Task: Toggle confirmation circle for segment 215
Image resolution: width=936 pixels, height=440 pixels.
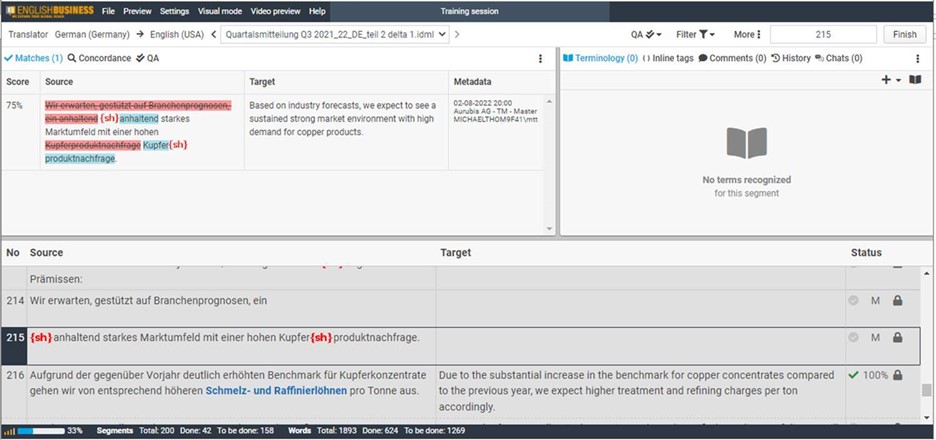Action: pyautogui.click(x=853, y=338)
